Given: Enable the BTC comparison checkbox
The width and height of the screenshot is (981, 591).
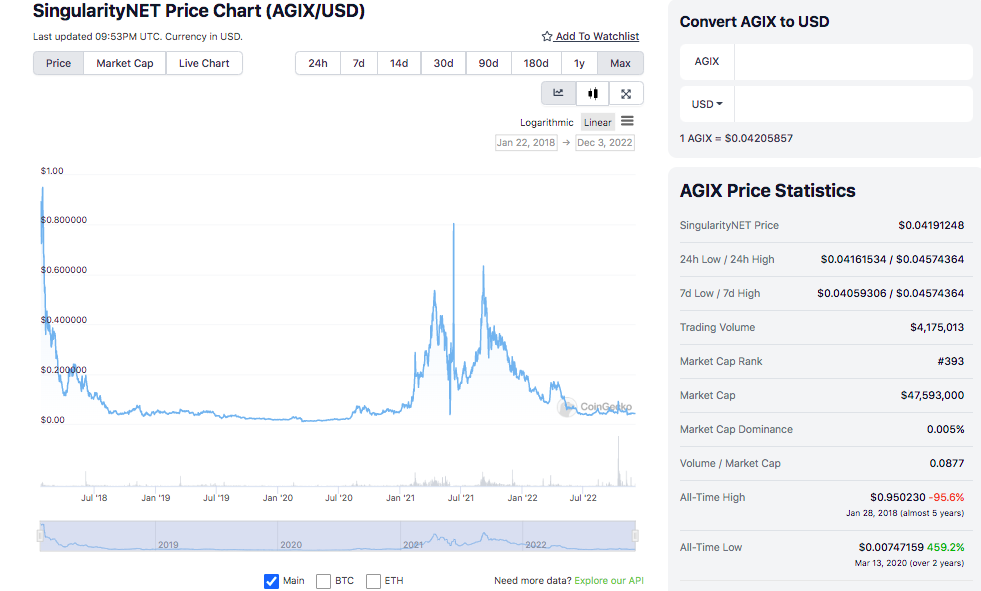Looking at the screenshot, I should (x=323, y=581).
